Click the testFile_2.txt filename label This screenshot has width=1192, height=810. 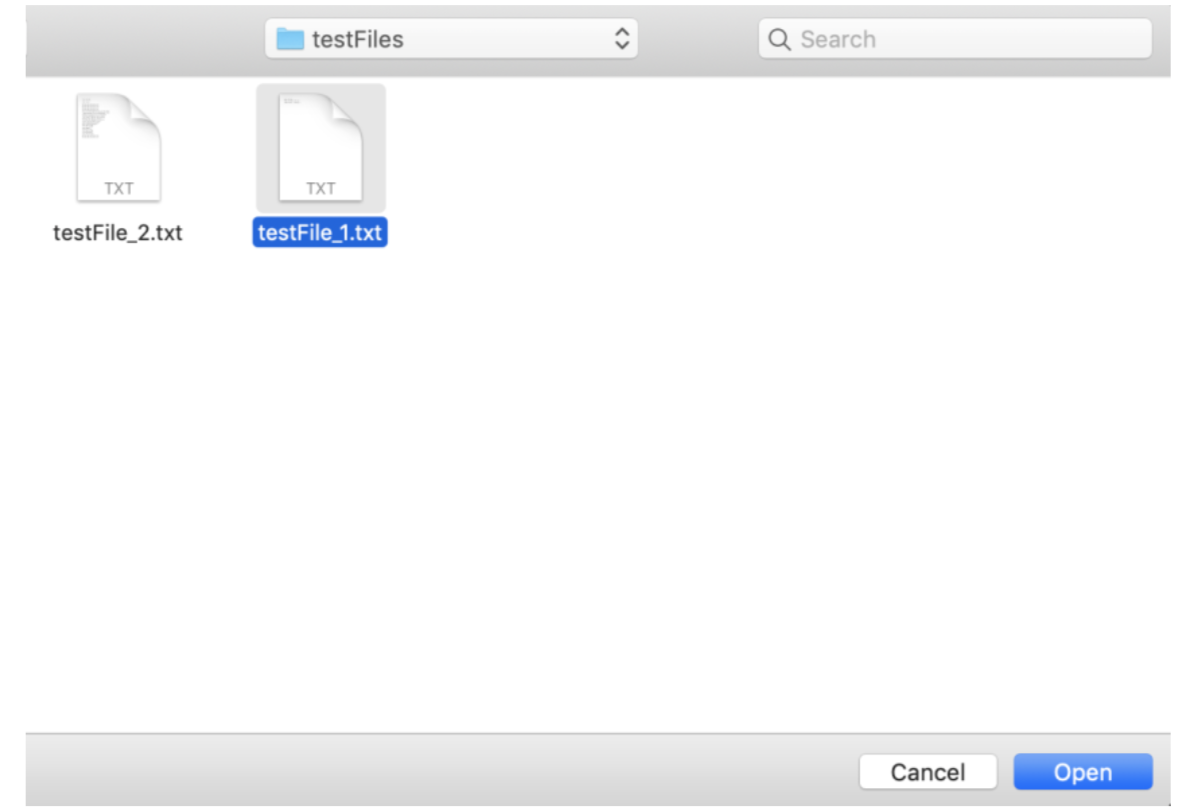(x=118, y=232)
